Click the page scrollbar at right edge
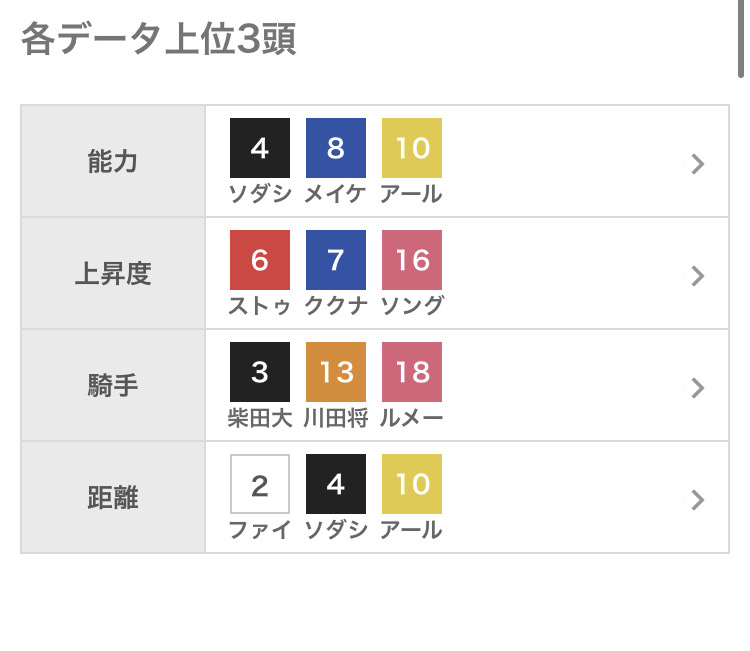The width and height of the screenshot is (750, 651). (x=741, y=40)
